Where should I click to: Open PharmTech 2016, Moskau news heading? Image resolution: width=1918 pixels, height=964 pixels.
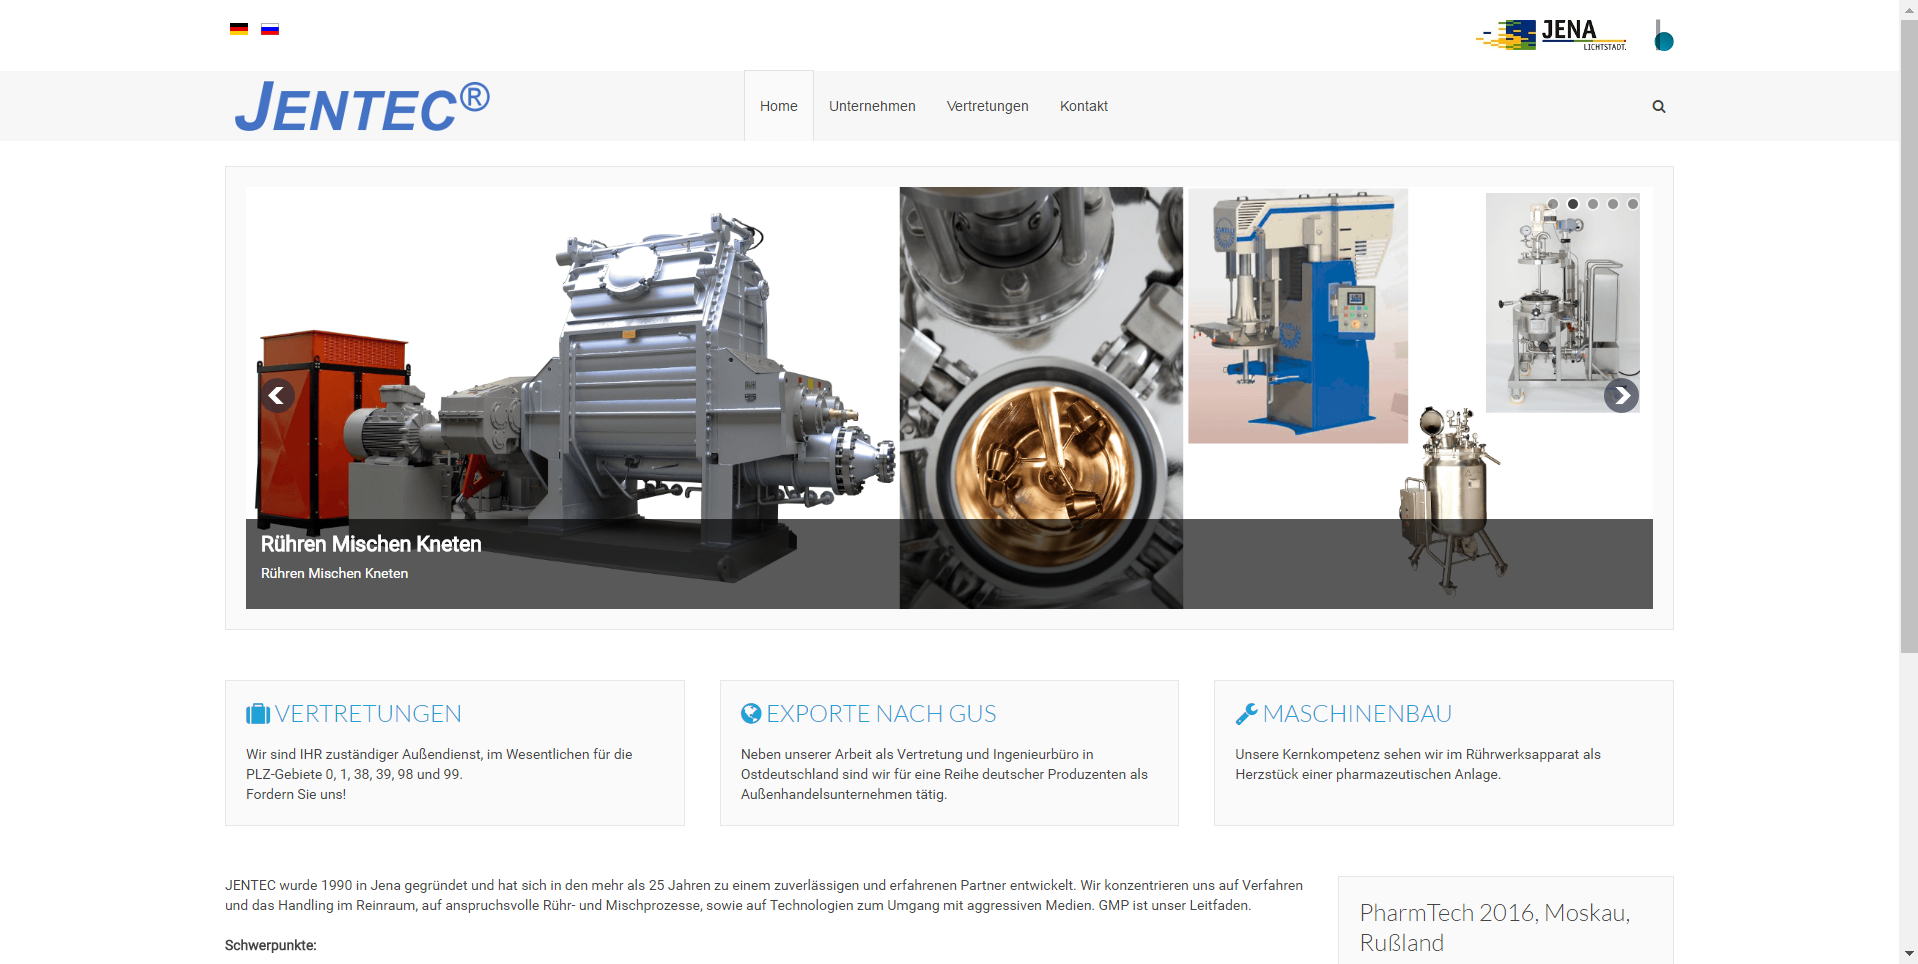(x=1495, y=928)
